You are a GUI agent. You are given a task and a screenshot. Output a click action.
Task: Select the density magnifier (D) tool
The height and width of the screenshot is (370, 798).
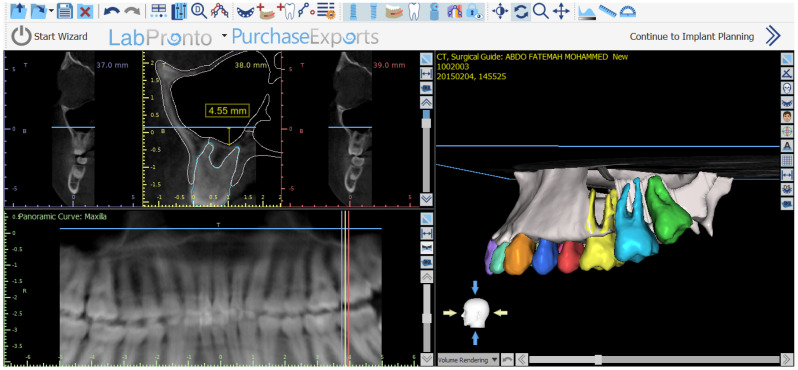pyautogui.click(x=199, y=11)
